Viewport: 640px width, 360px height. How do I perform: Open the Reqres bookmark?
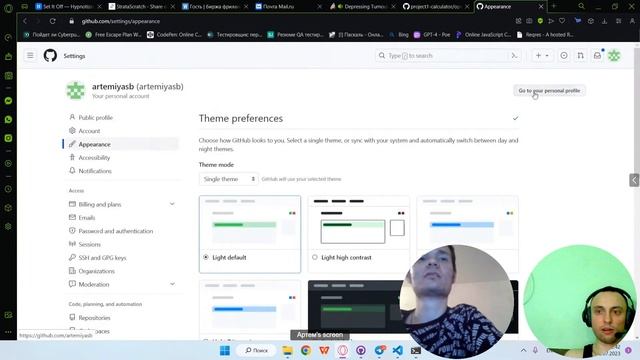point(545,35)
